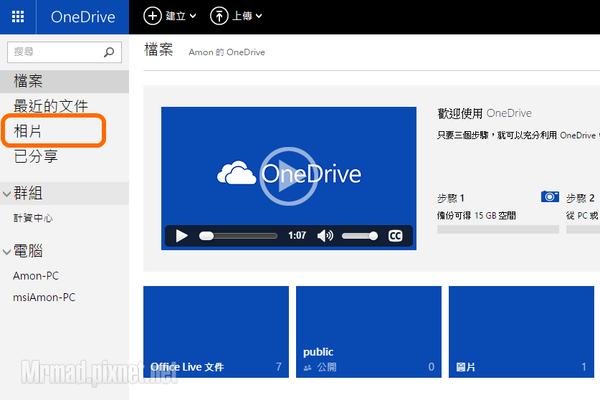Adjust the video volume slider
The image size is (600, 400).
click(x=359, y=236)
